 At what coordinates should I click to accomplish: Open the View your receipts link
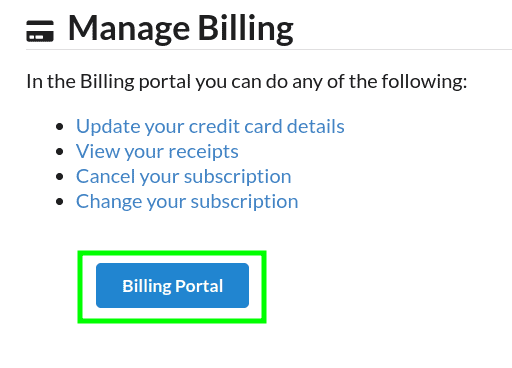click(x=157, y=152)
